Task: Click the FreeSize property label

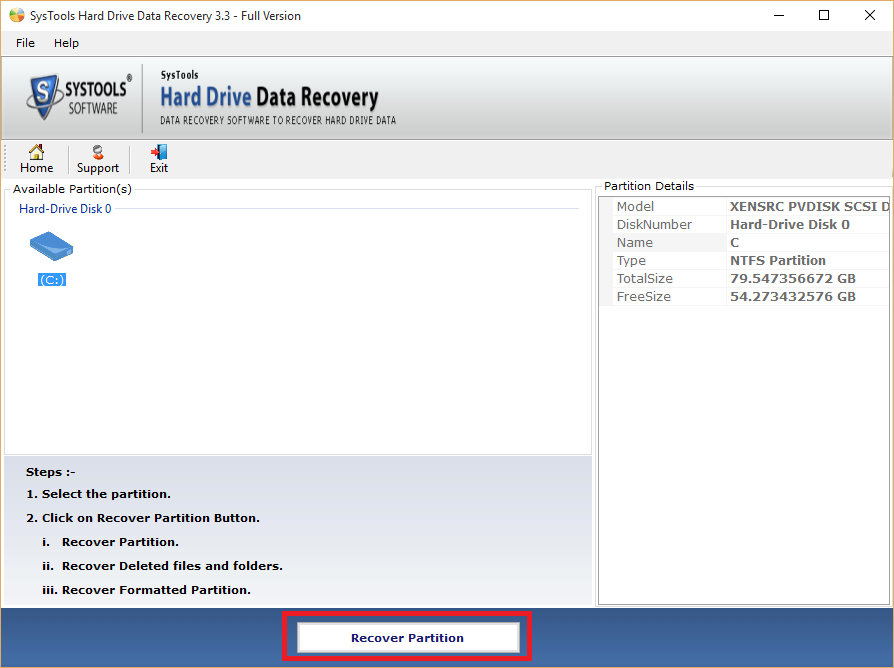Action: pyautogui.click(x=643, y=296)
